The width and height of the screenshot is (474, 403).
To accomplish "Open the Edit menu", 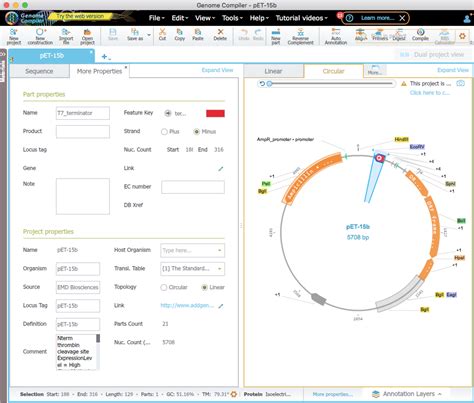I will point(180,18).
